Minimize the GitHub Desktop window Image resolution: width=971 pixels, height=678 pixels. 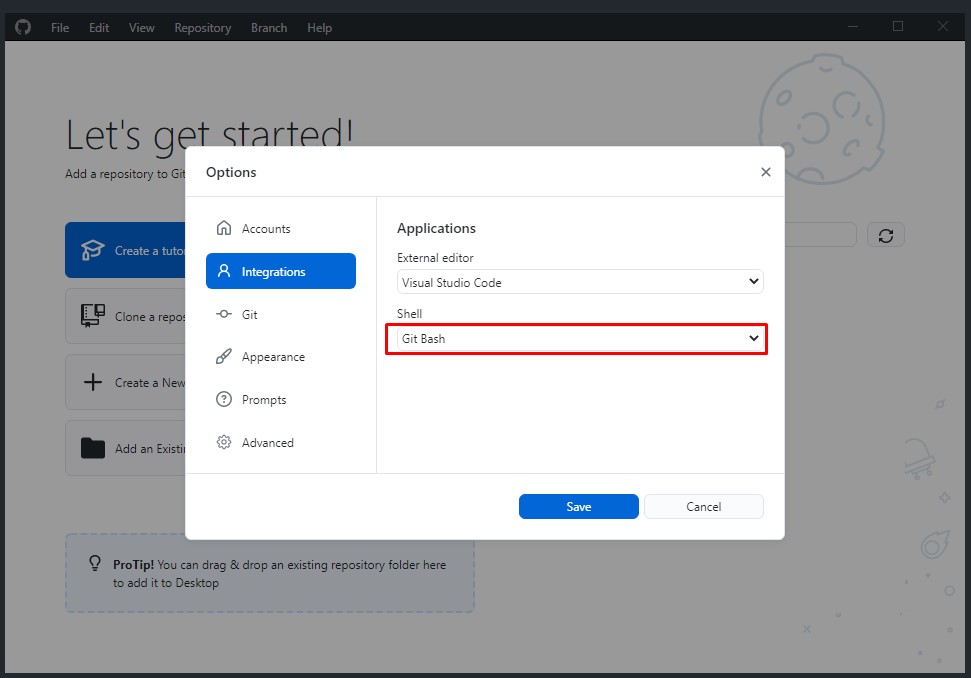(x=853, y=27)
